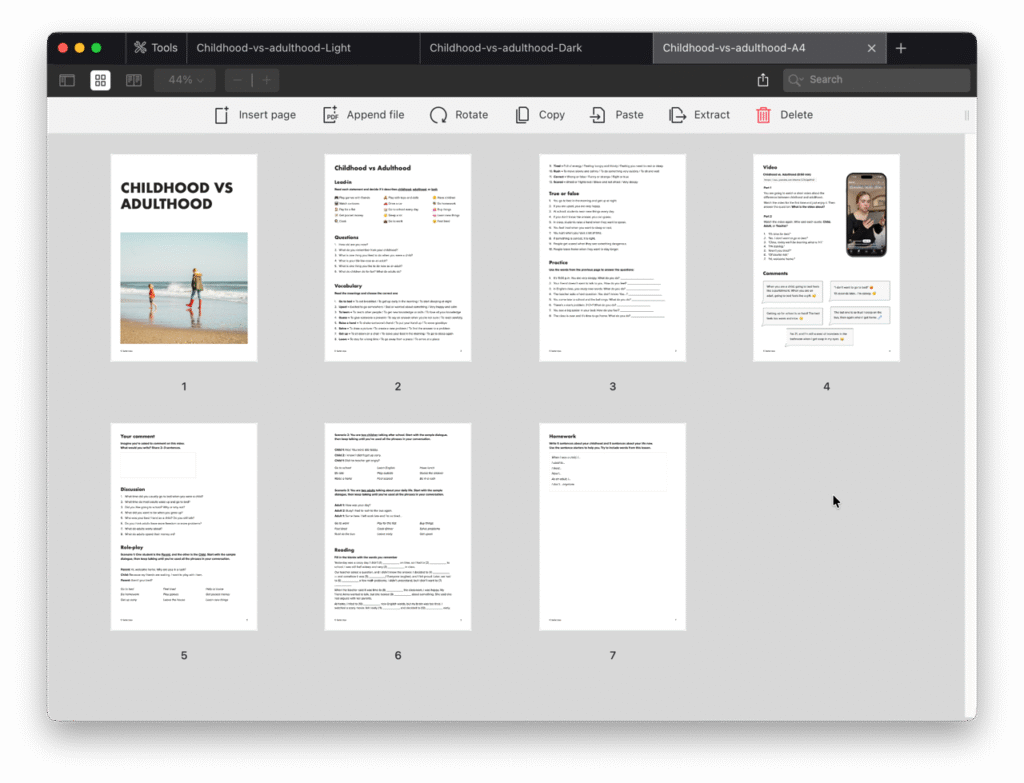Open the Tools menu
1024x783 pixels.
[155, 48]
